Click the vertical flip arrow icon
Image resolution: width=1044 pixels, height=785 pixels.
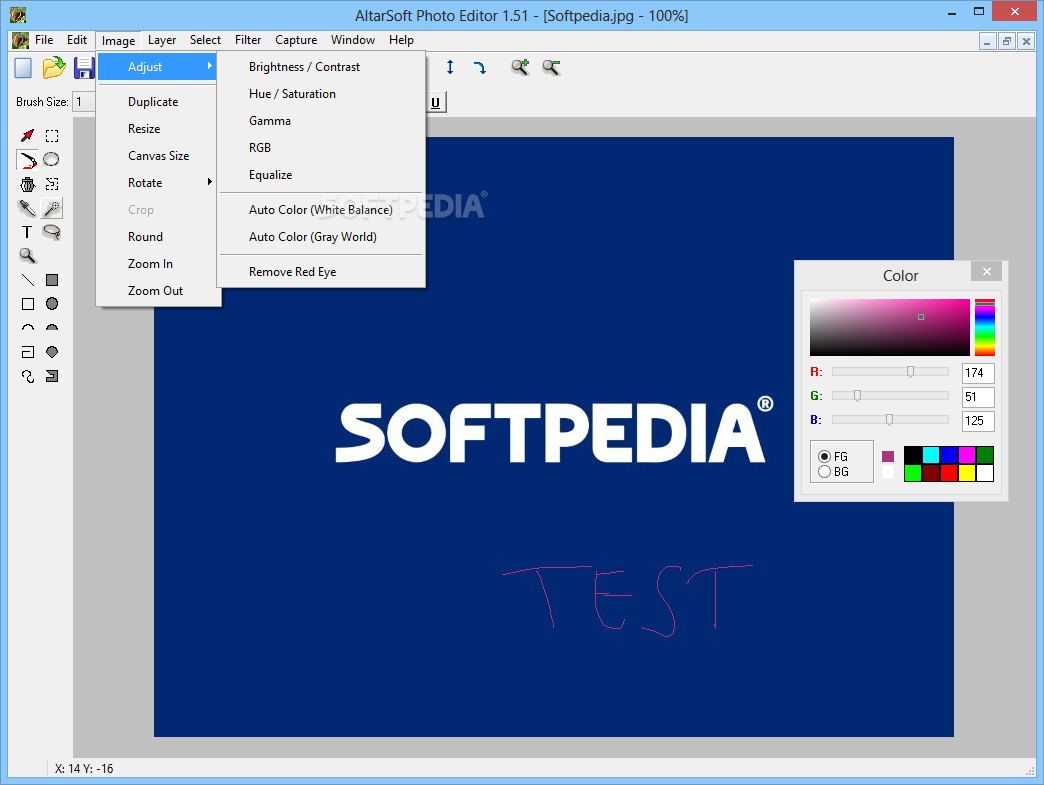pyautogui.click(x=450, y=67)
